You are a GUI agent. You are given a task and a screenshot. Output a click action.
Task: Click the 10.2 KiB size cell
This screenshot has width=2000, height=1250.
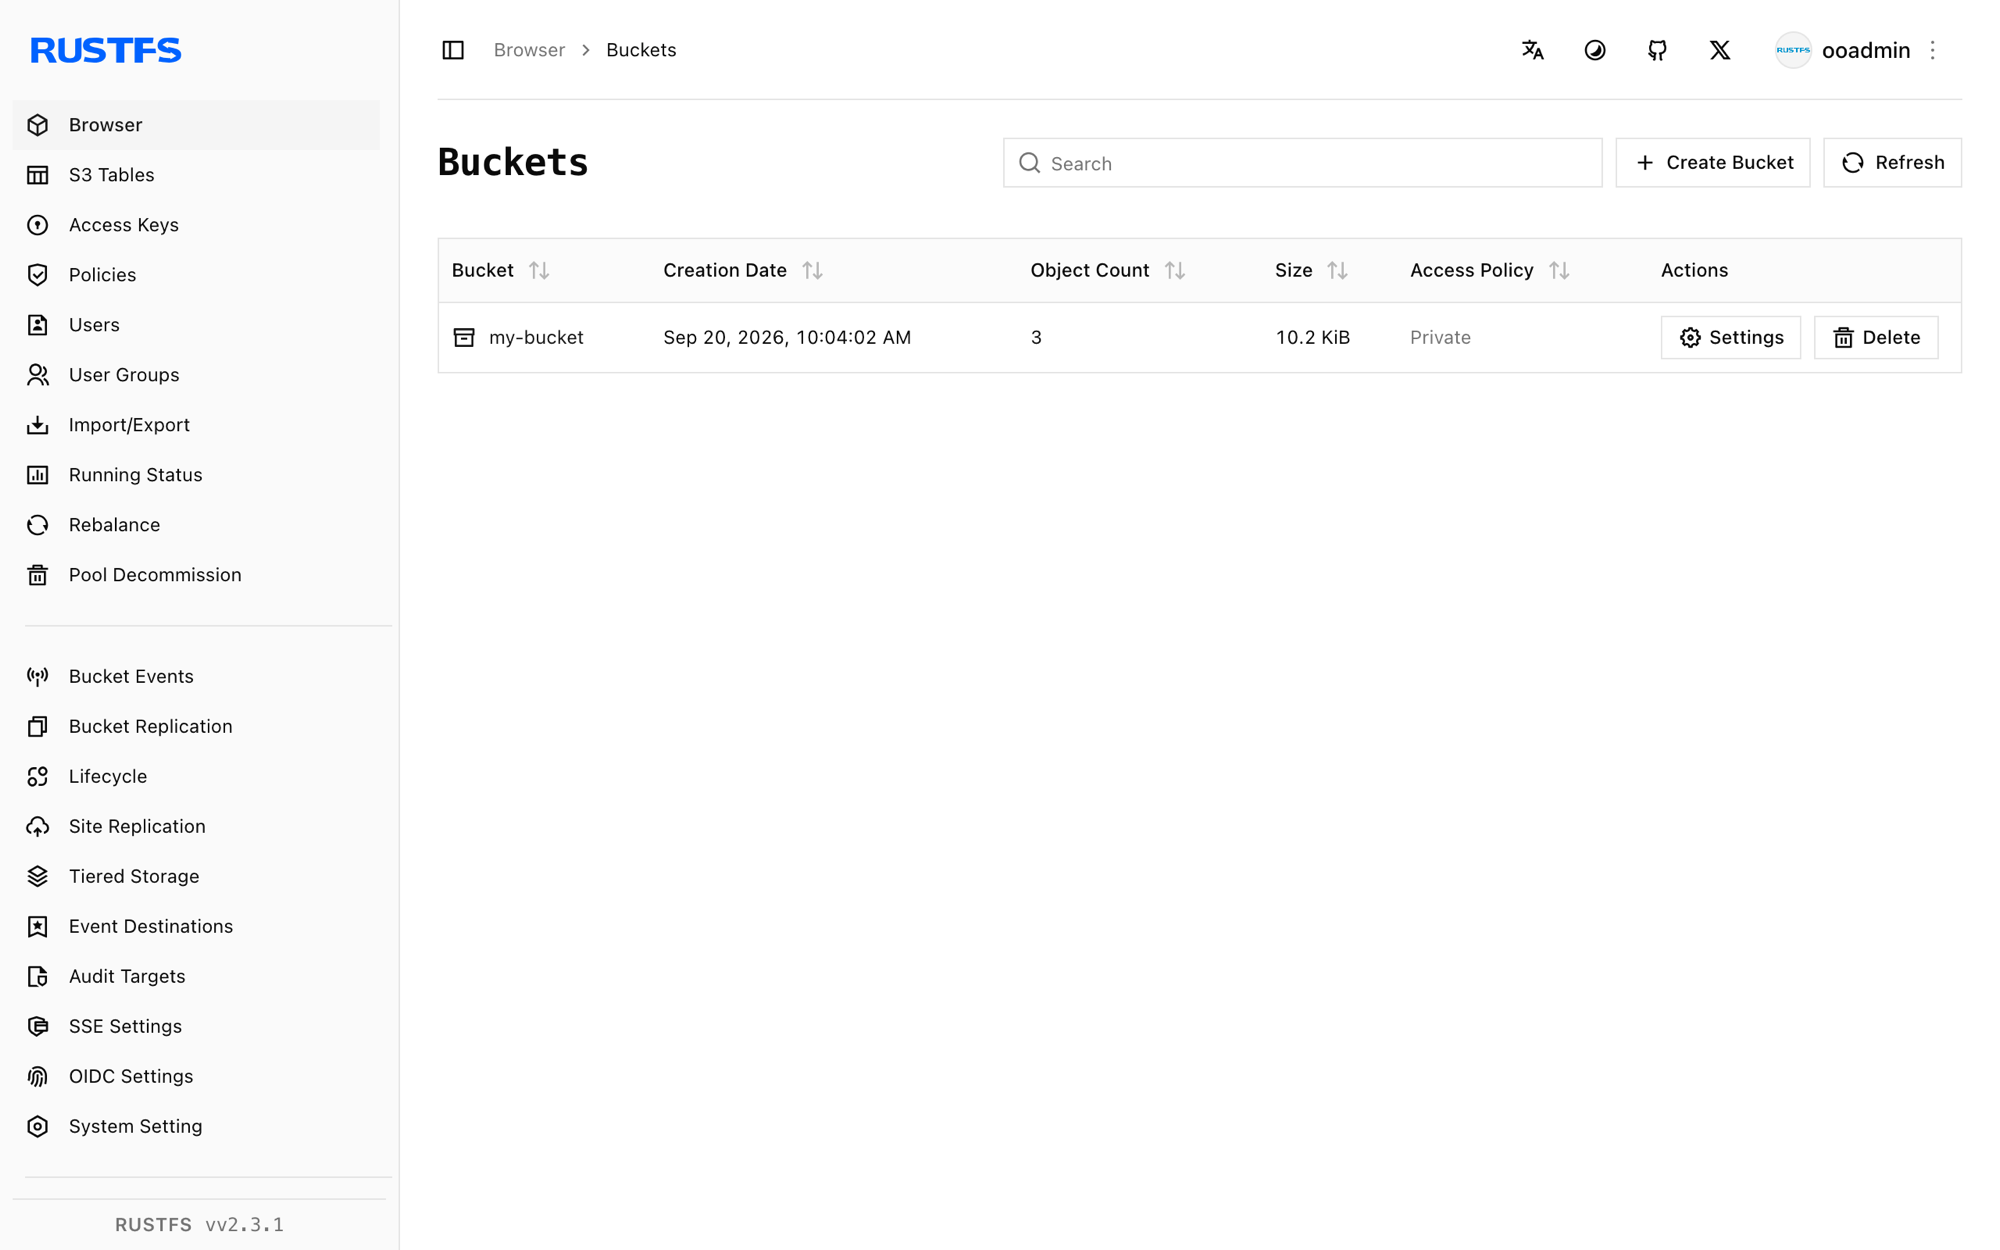[x=1312, y=337]
